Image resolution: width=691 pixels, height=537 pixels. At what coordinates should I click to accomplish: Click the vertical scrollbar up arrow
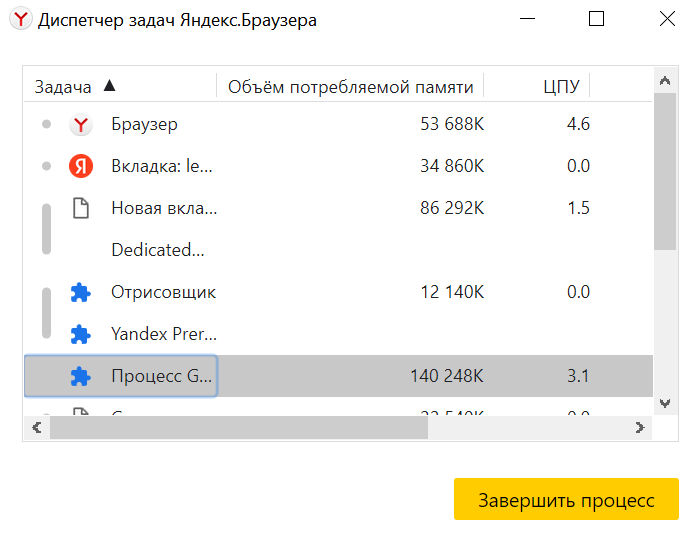(665, 80)
